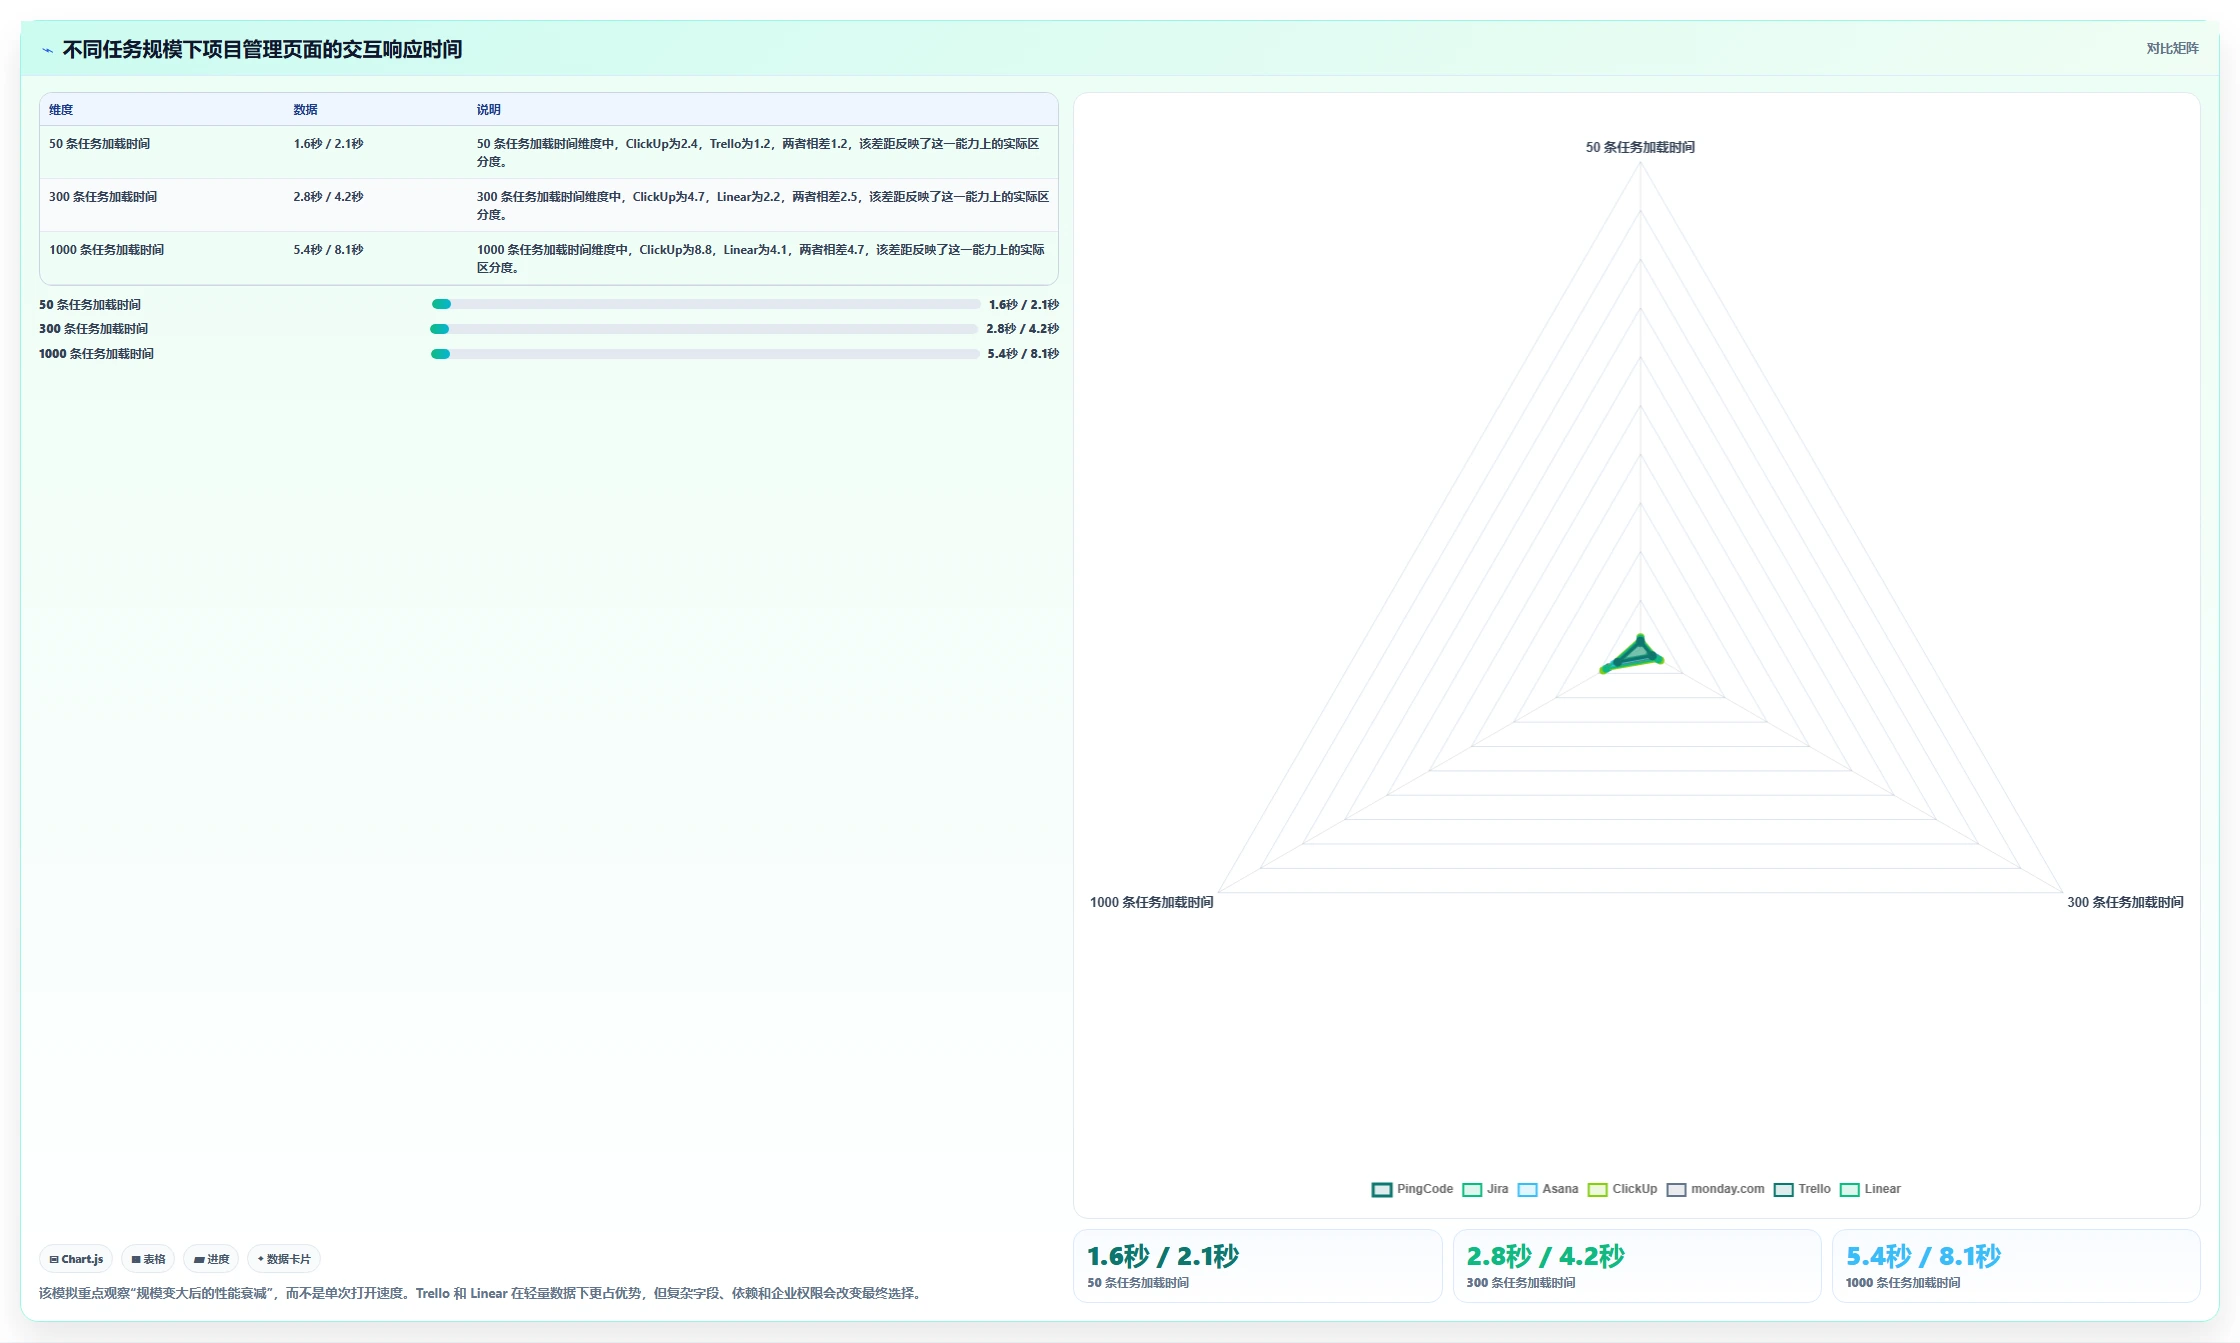Click the radar polygon data point at top
The image size is (2240, 1343).
(x=1640, y=637)
